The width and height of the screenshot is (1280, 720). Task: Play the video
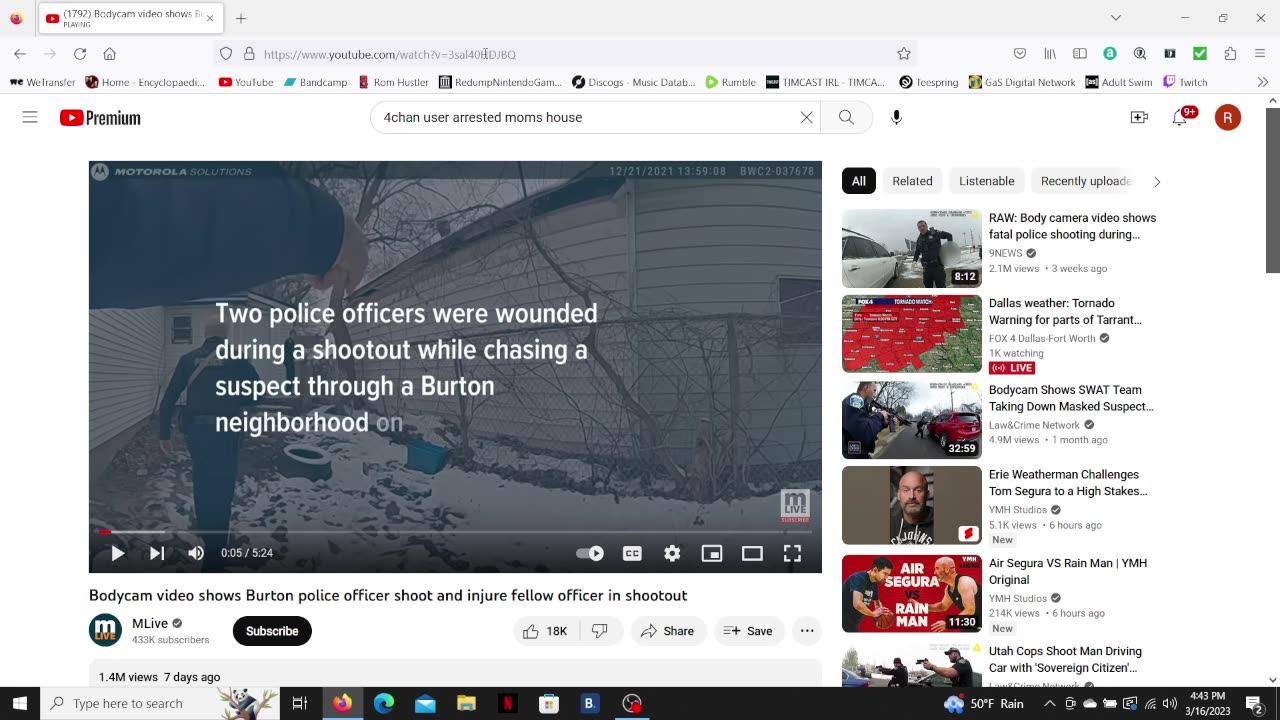117,553
